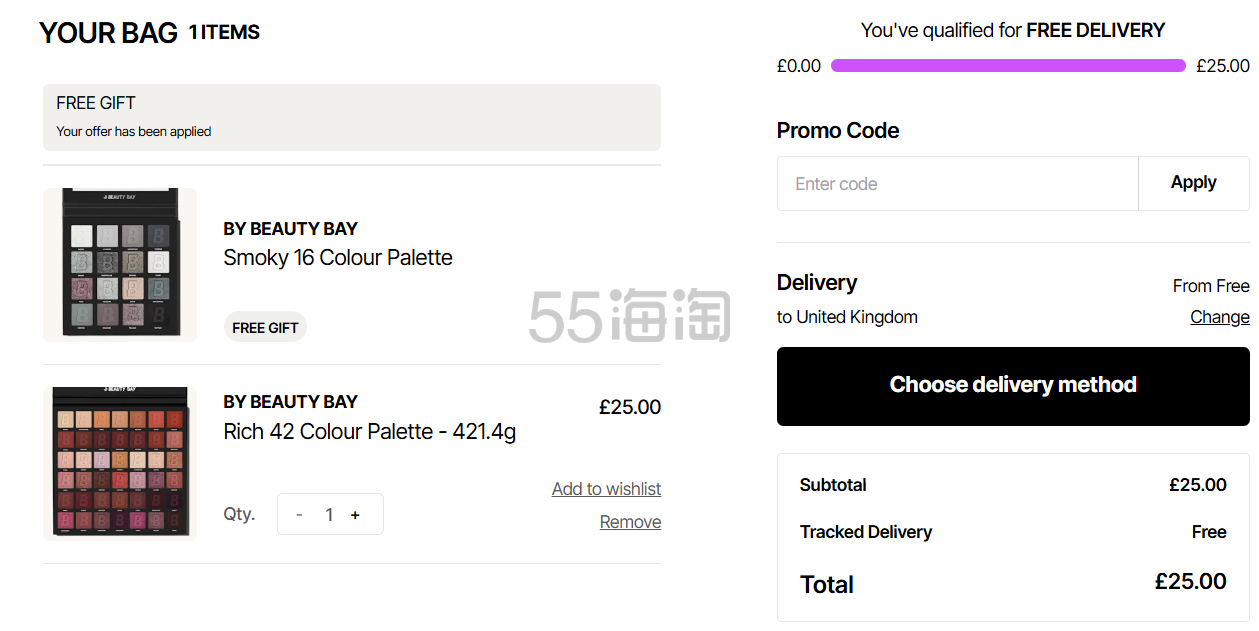The height and width of the screenshot is (631, 1259).
Task: Decrease quantity with the minus button
Action: tap(299, 515)
